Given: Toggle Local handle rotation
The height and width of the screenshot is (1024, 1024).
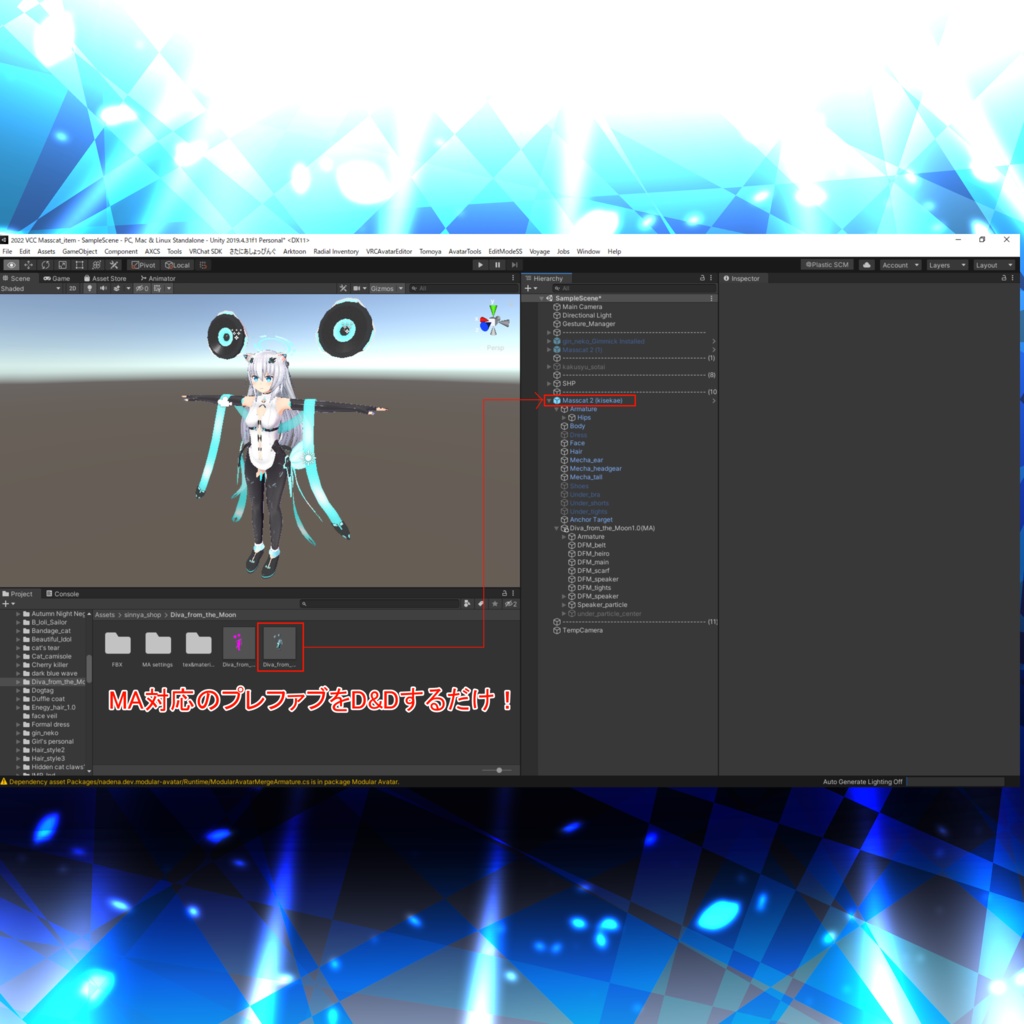Looking at the screenshot, I should click(x=177, y=265).
